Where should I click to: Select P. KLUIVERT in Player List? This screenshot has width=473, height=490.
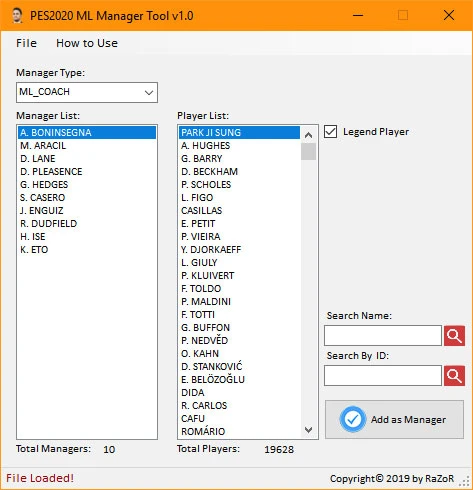coord(240,275)
